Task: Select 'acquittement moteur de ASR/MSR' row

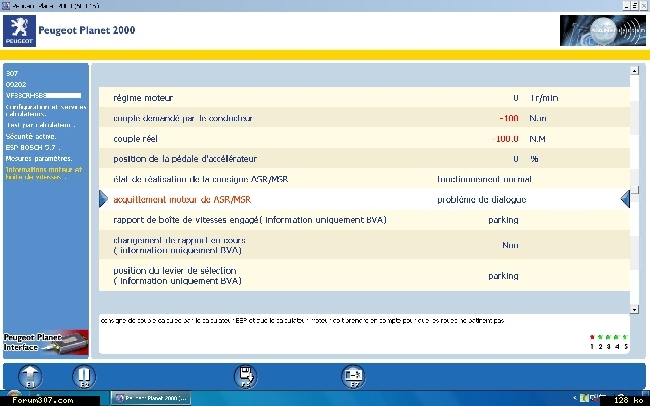Action: [364, 199]
